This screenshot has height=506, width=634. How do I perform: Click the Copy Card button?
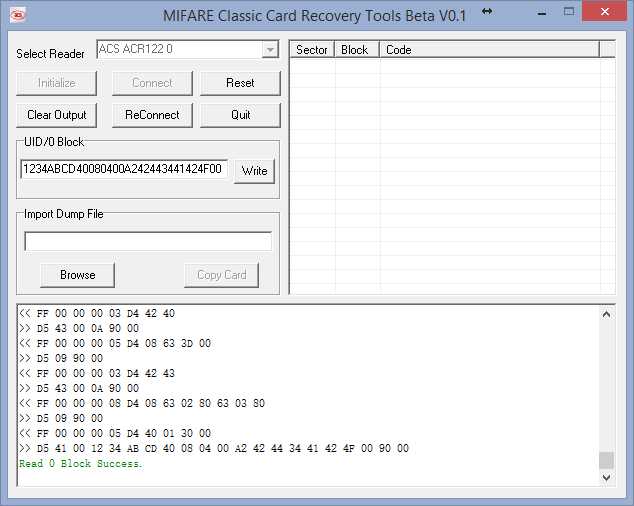coord(222,275)
